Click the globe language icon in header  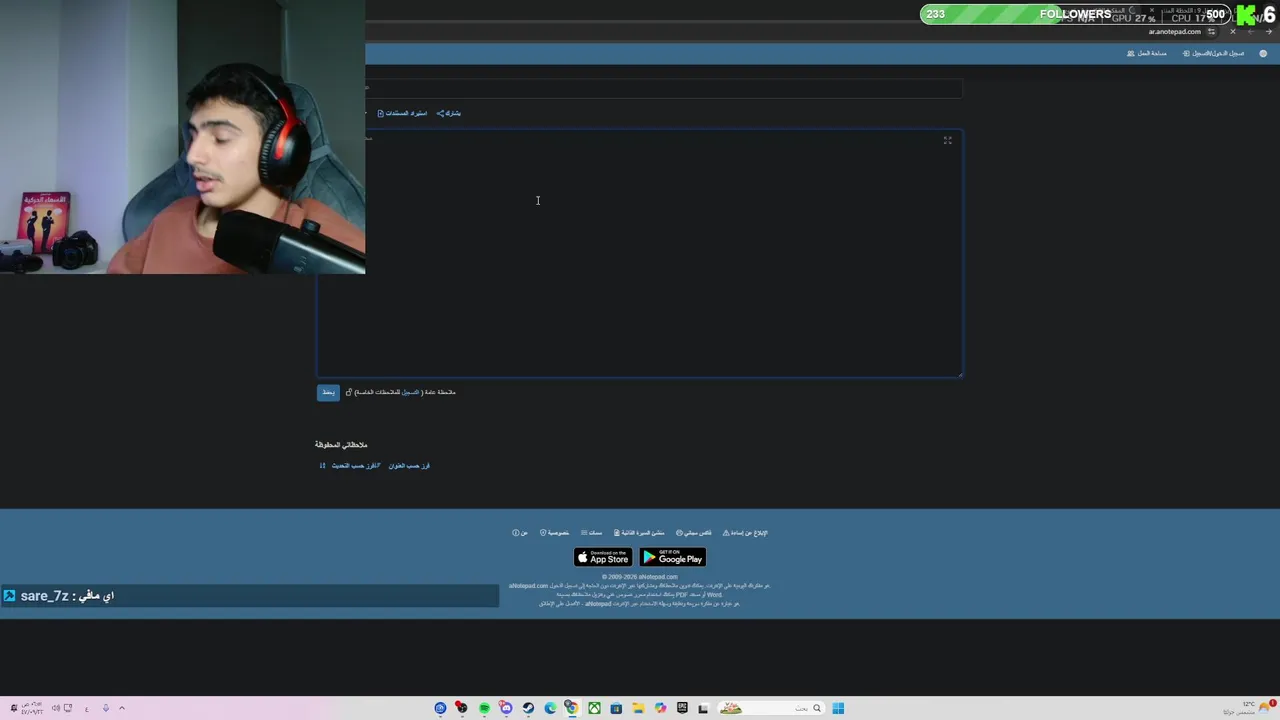tap(1264, 53)
